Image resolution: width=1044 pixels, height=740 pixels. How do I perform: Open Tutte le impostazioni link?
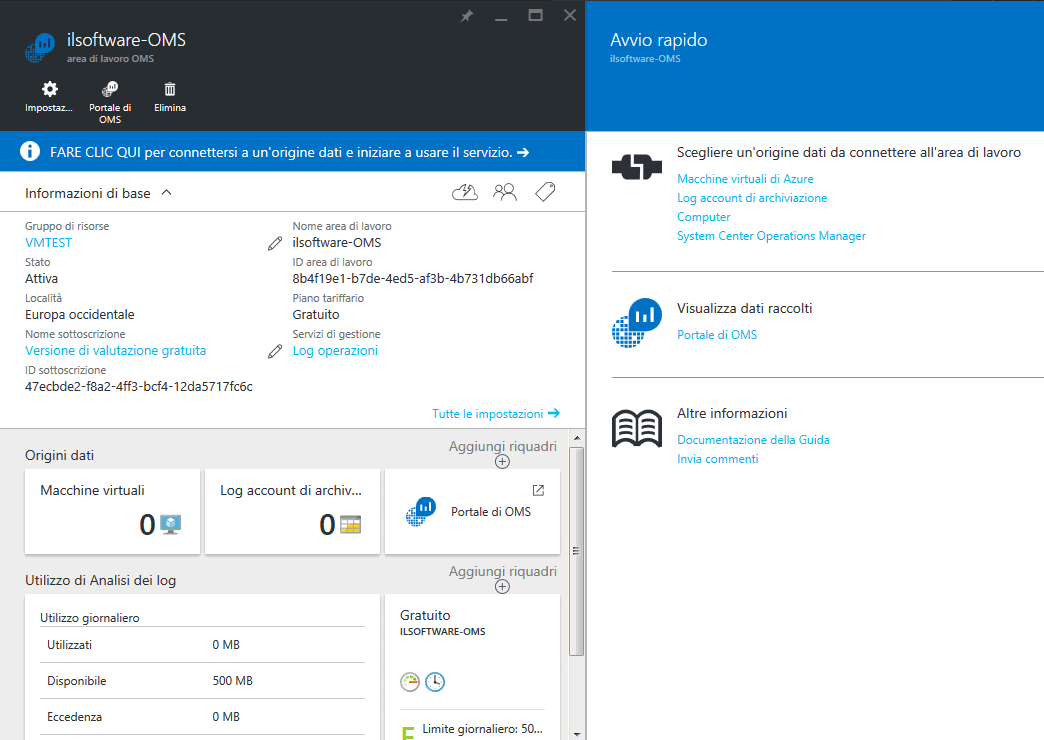pos(495,414)
